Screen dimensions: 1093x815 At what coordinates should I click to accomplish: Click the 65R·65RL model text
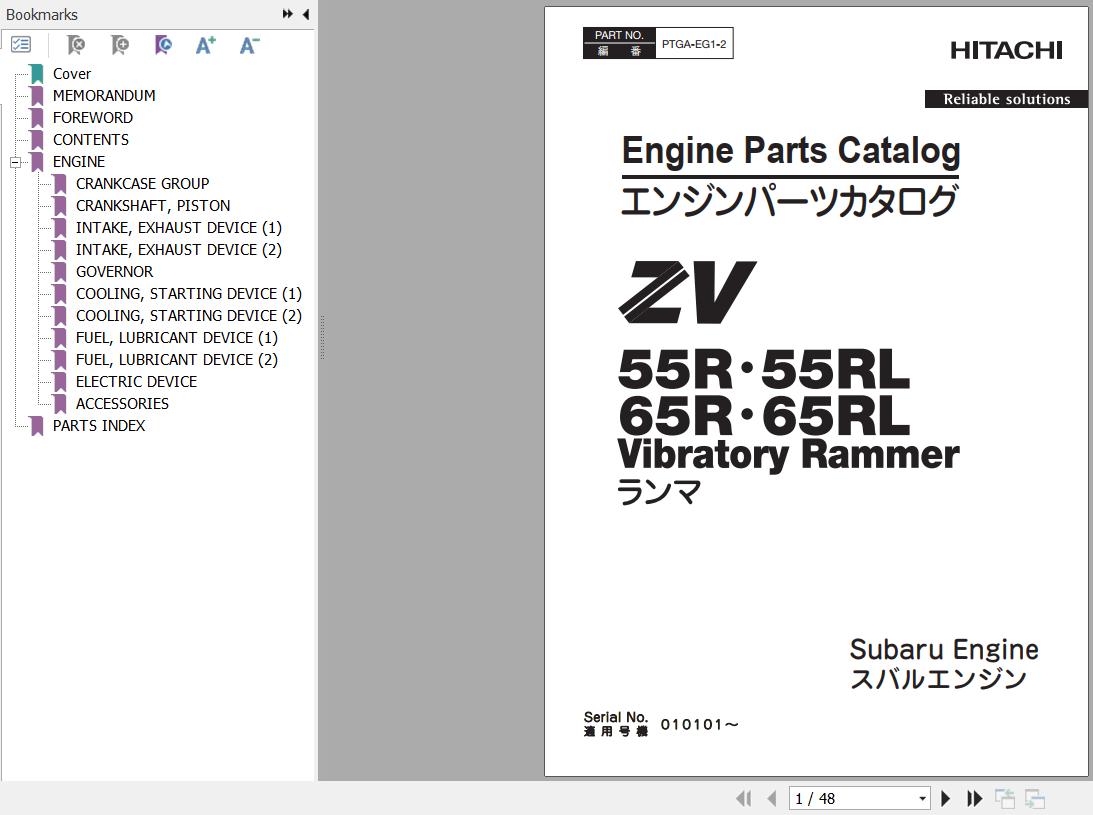point(764,416)
